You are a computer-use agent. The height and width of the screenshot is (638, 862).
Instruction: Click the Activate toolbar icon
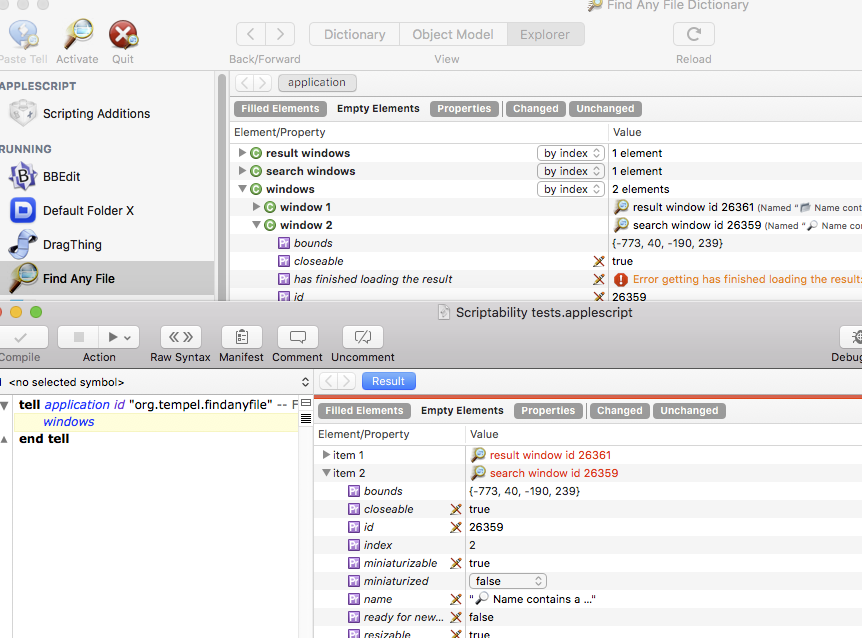pyautogui.click(x=77, y=37)
